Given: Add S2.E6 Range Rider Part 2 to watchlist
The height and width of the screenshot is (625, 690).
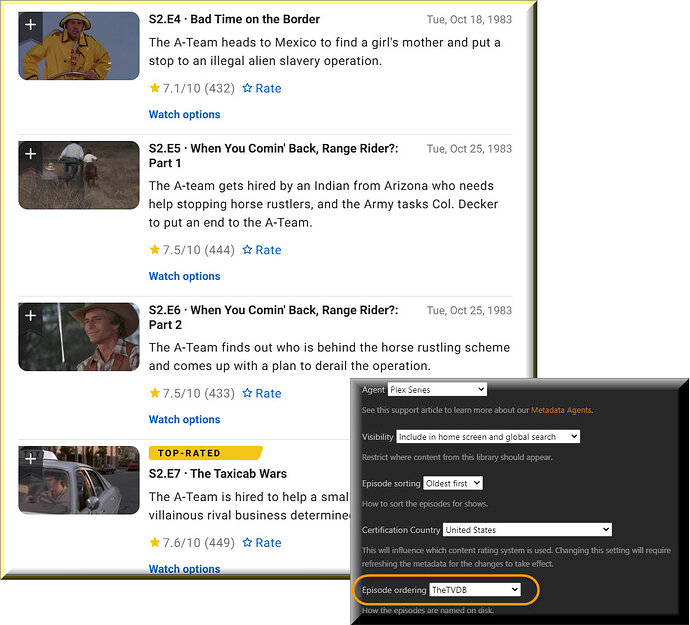Looking at the screenshot, I should [30, 316].
